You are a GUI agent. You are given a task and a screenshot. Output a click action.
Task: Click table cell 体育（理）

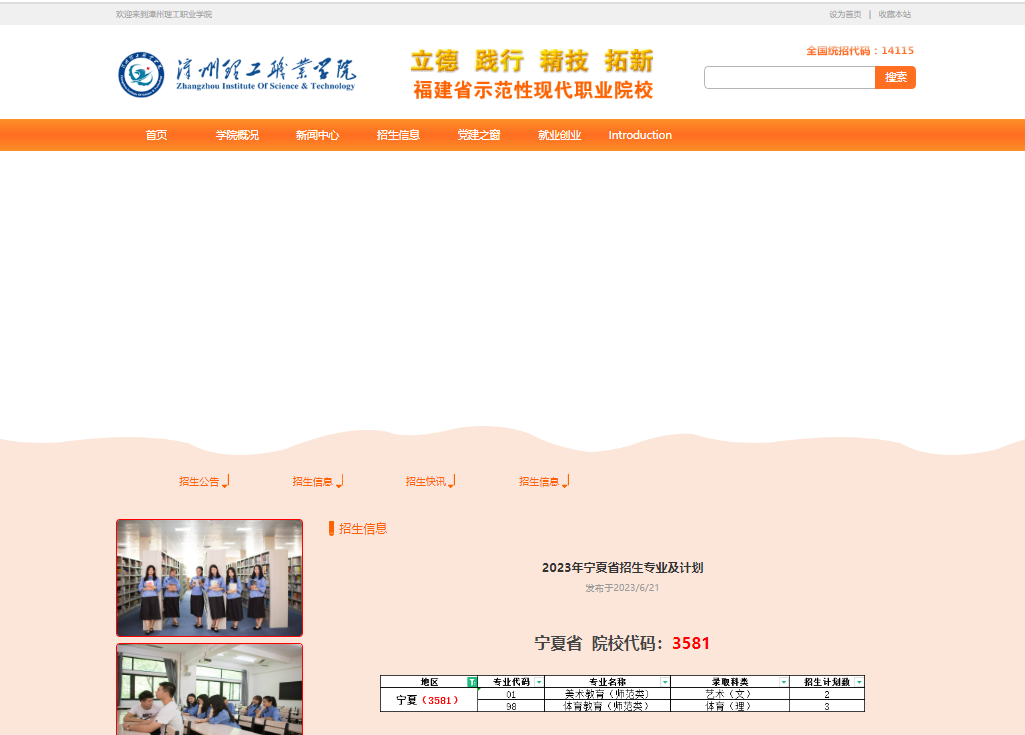pyautogui.click(x=730, y=706)
